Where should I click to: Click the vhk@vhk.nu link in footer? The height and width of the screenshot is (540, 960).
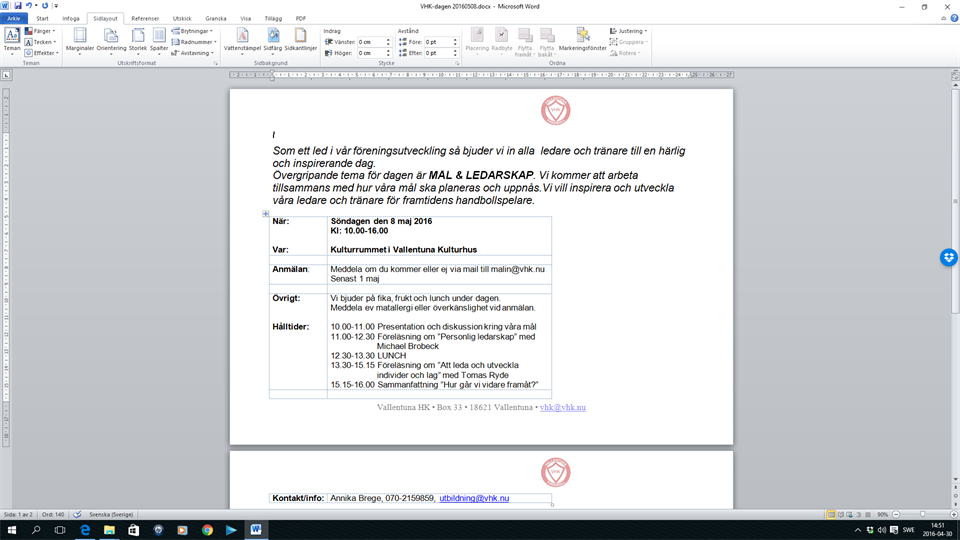562,408
